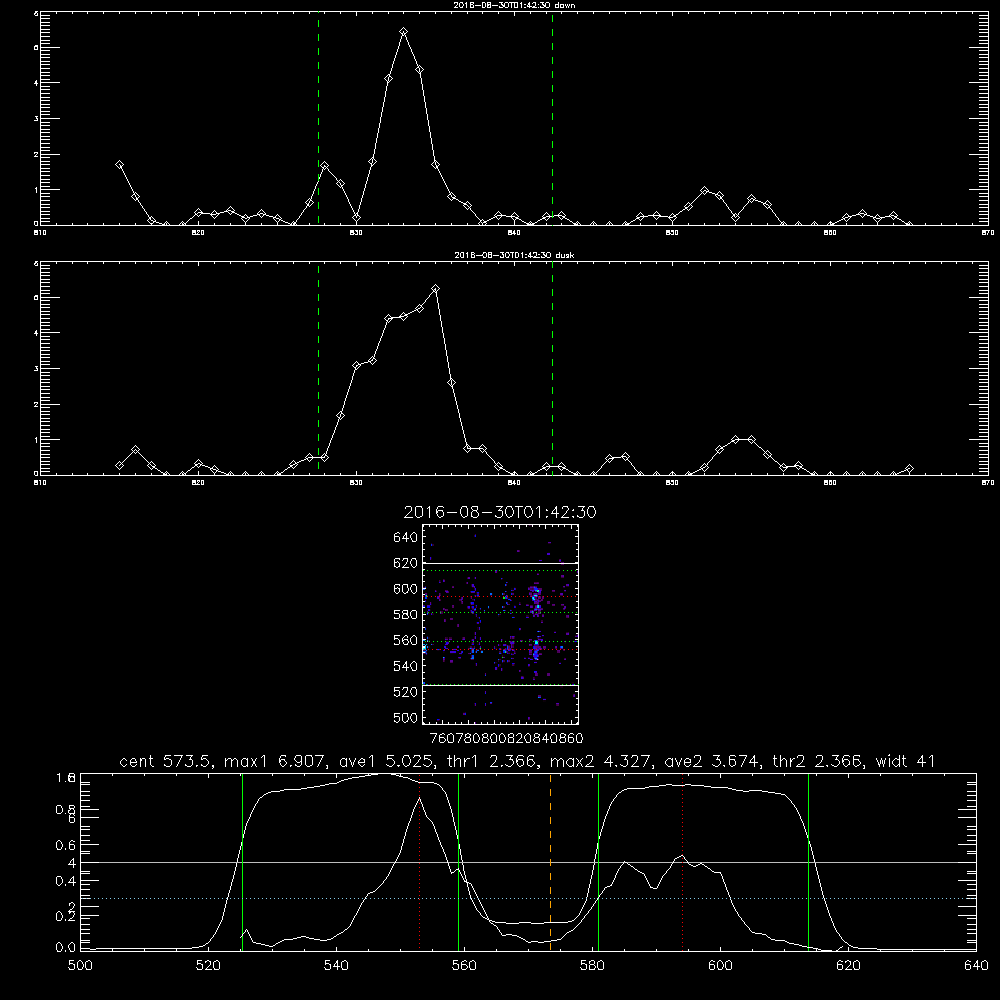The height and width of the screenshot is (1000, 1000).
Task: Click the heatmap y-axis label 520
Action: pos(406,692)
